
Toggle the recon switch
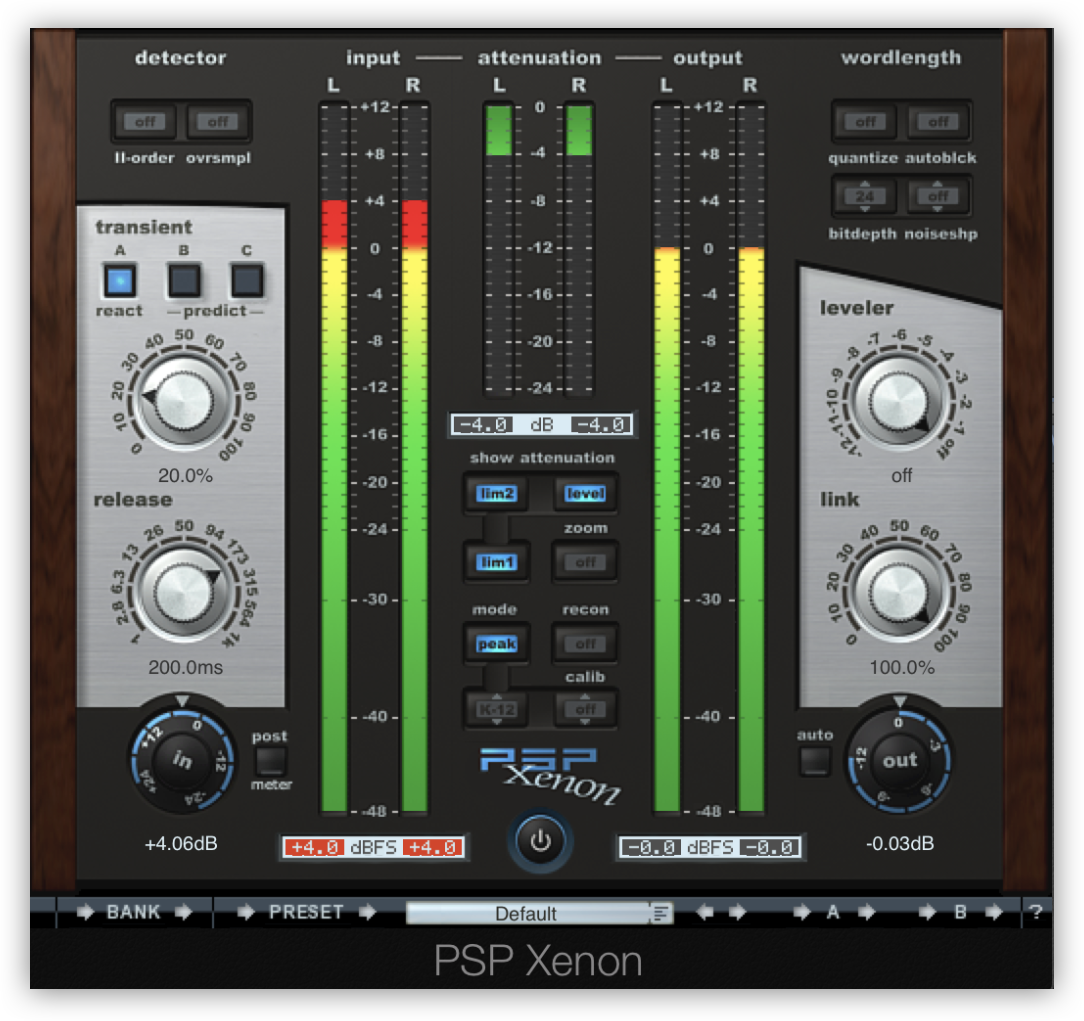[585, 644]
